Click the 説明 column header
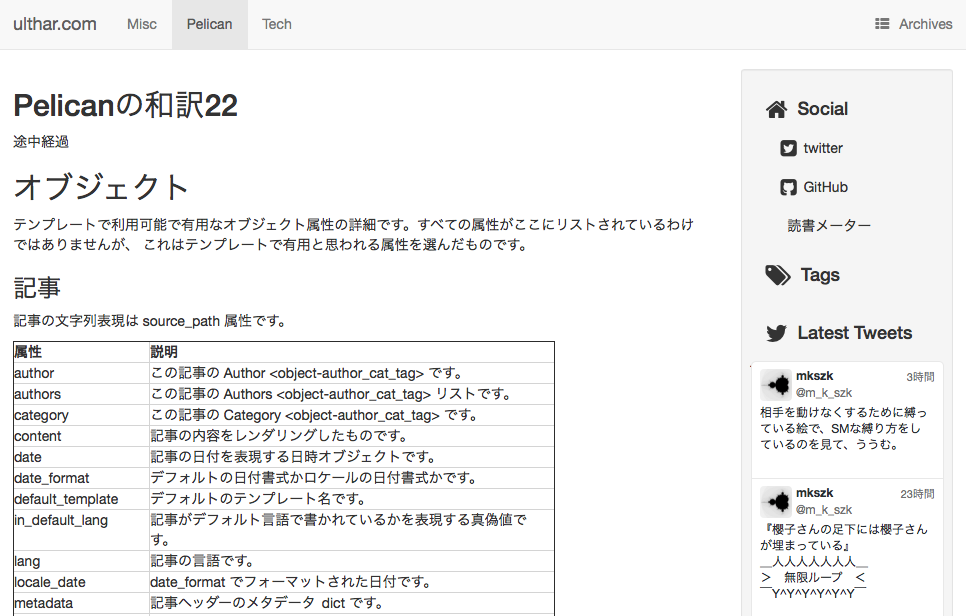 point(352,352)
